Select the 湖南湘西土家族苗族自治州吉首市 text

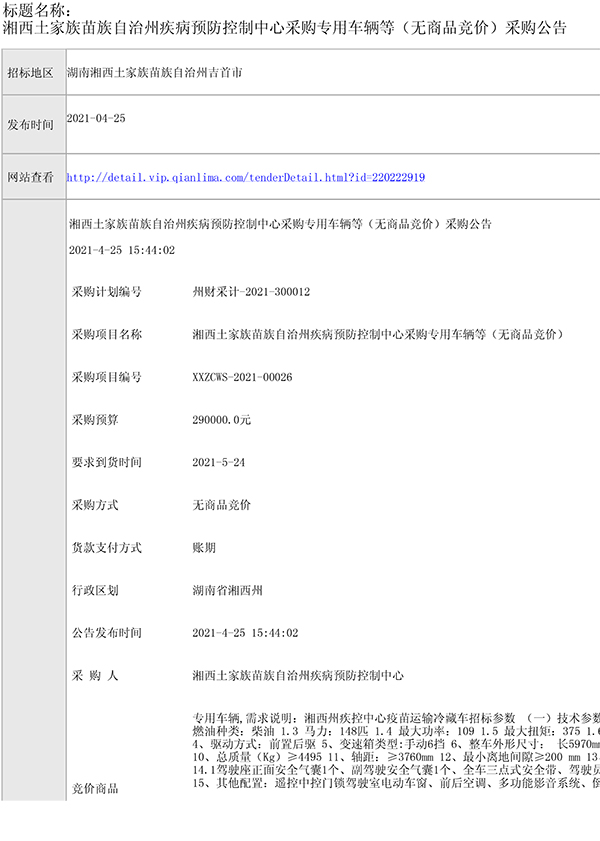pos(154,72)
